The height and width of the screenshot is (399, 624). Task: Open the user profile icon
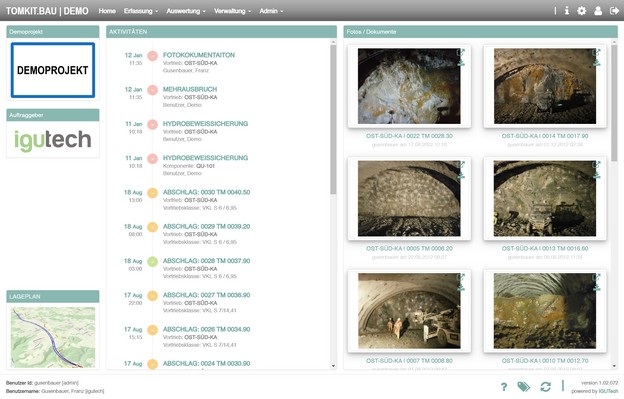(x=598, y=11)
